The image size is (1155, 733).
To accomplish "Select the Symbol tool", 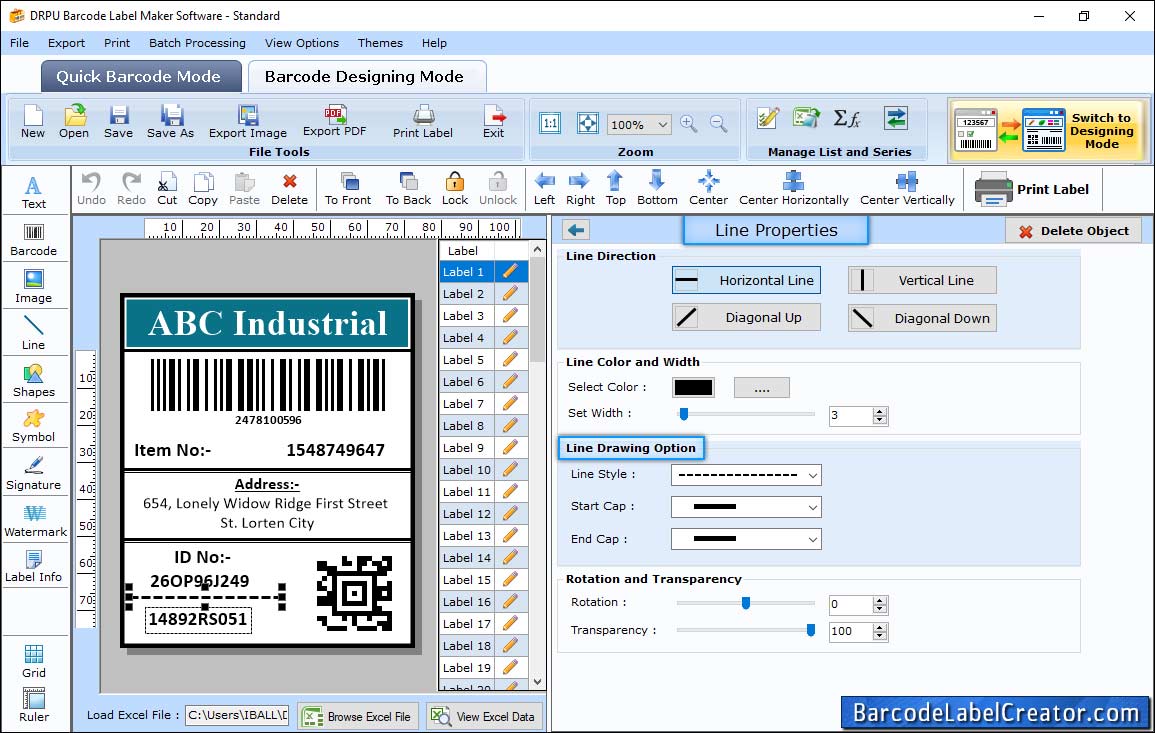I will coord(33,427).
